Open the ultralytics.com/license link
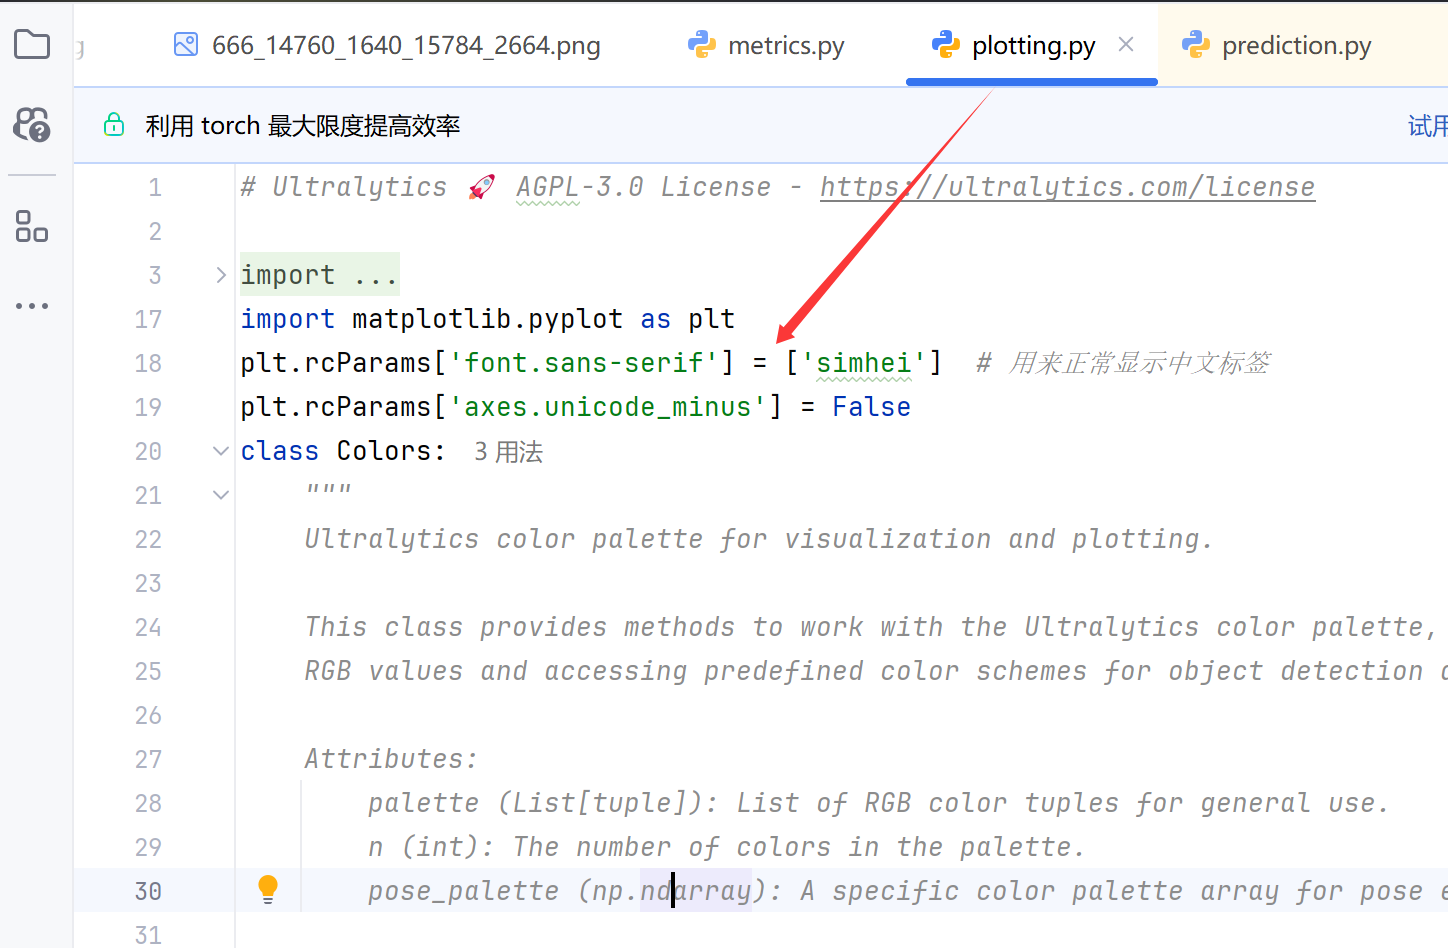Screen dimensions: 1448x948 point(1067,187)
